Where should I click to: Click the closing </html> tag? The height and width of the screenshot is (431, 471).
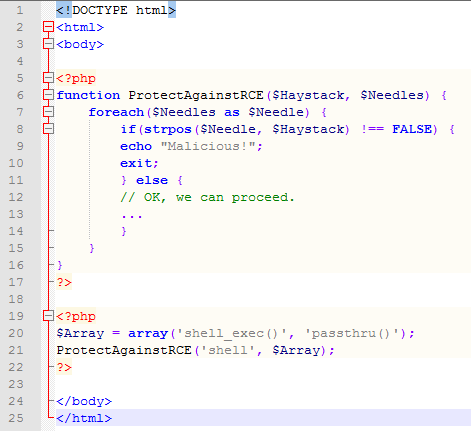click(84, 418)
